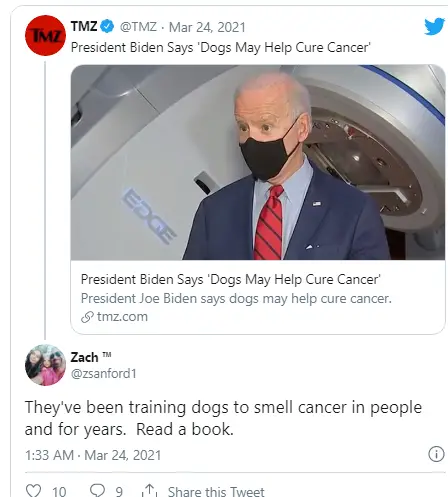Open the @TMZ handle link
Image resolution: width=448 pixels, height=497 pixels.
coord(138,27)
